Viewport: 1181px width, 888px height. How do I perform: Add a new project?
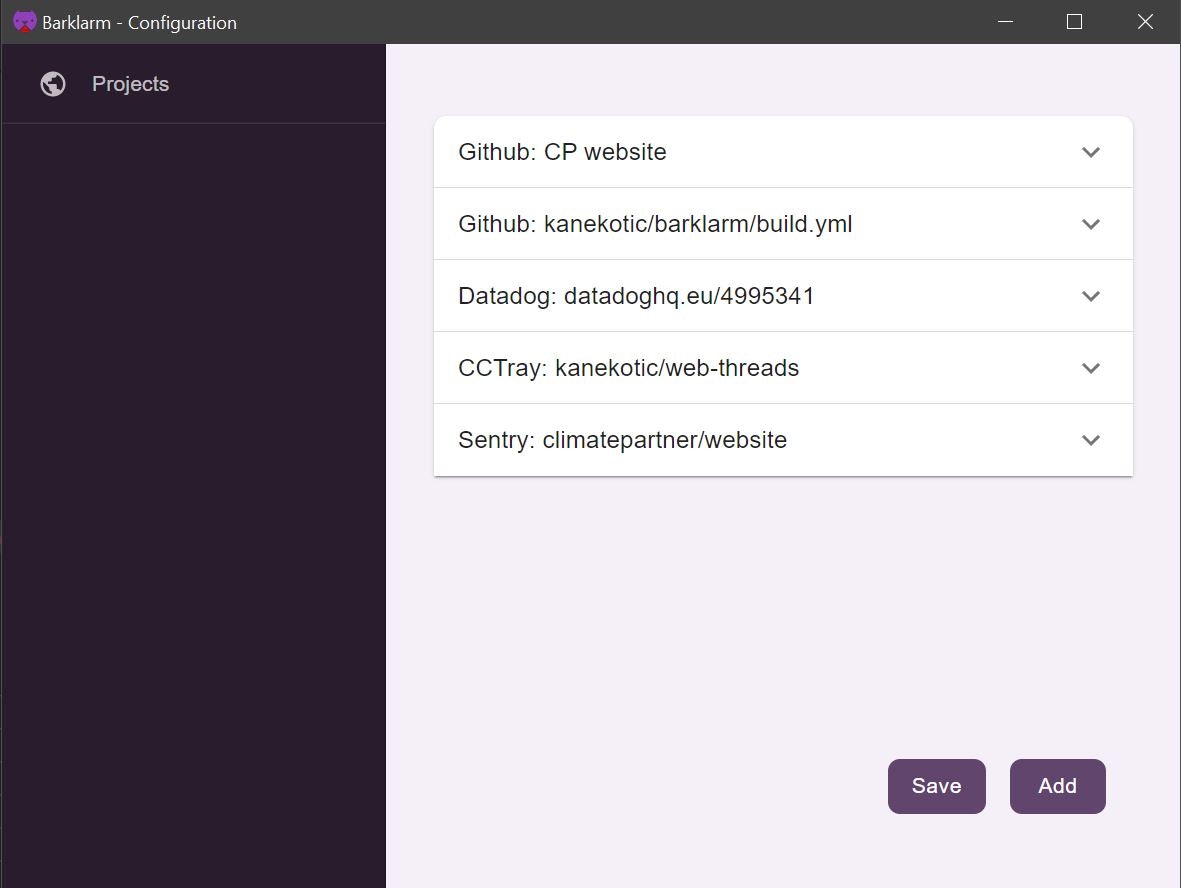1057,786
